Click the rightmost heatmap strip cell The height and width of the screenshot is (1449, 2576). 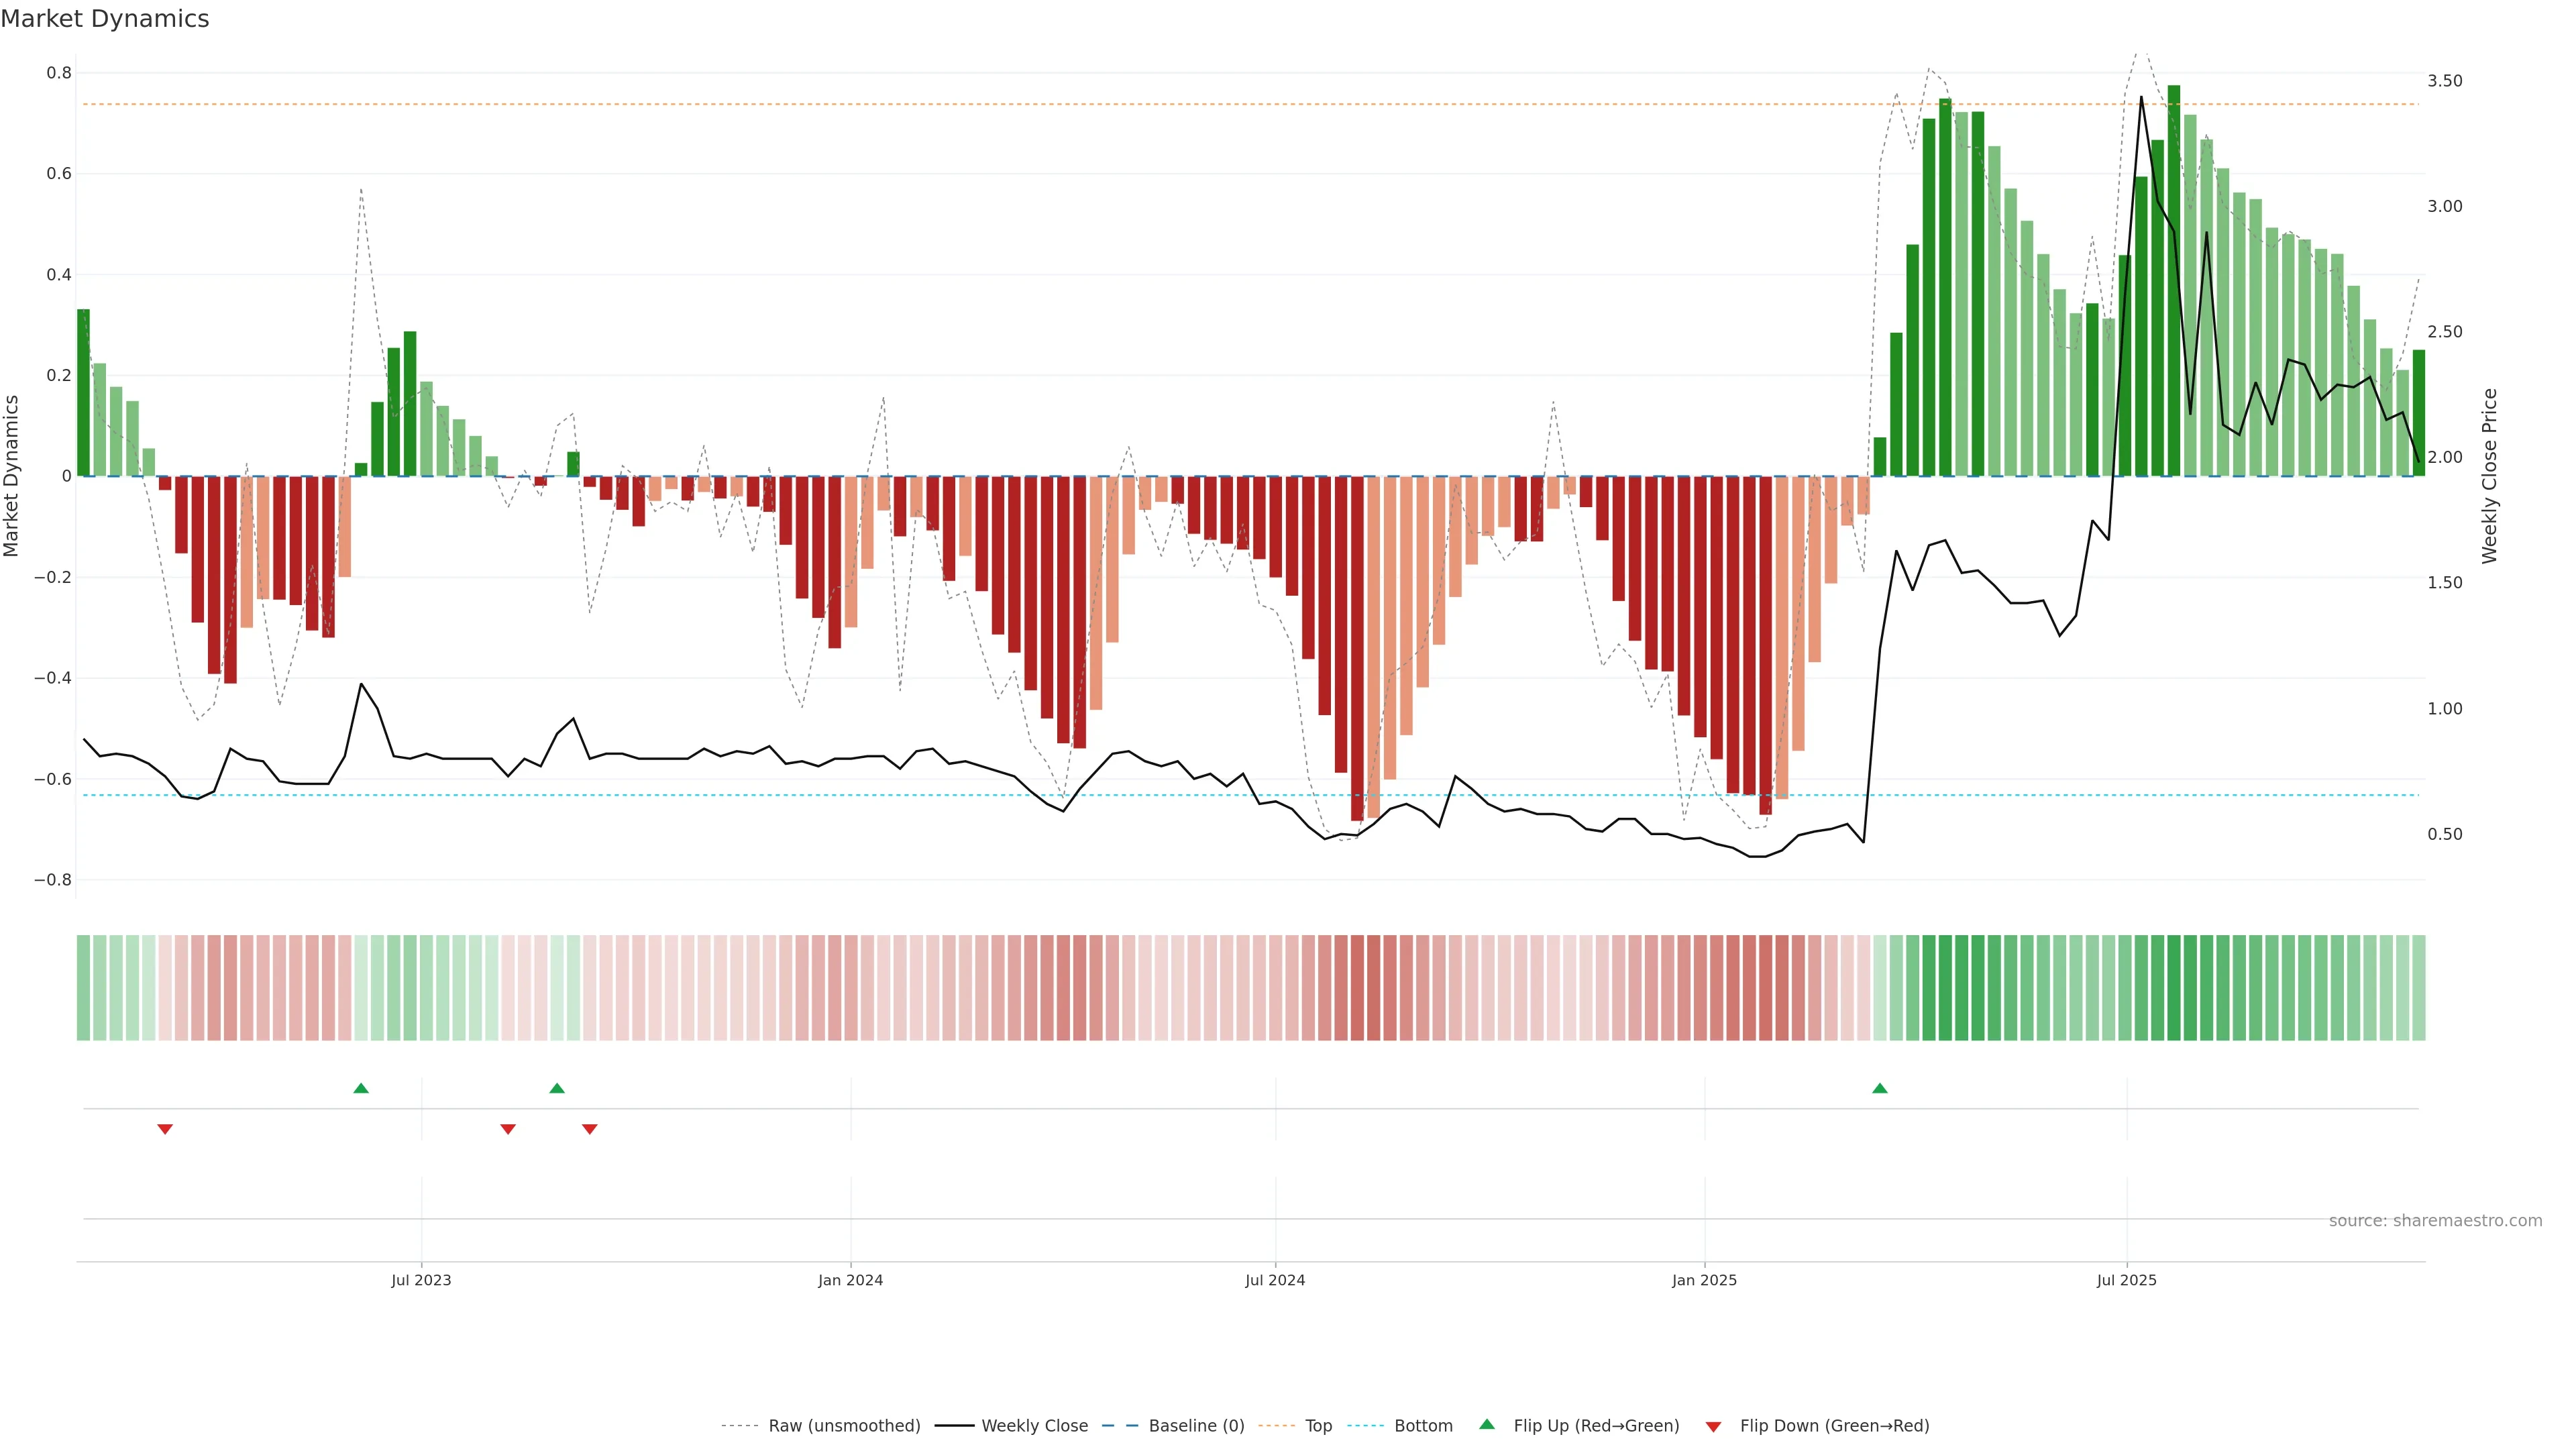[x=2418, y=987]
